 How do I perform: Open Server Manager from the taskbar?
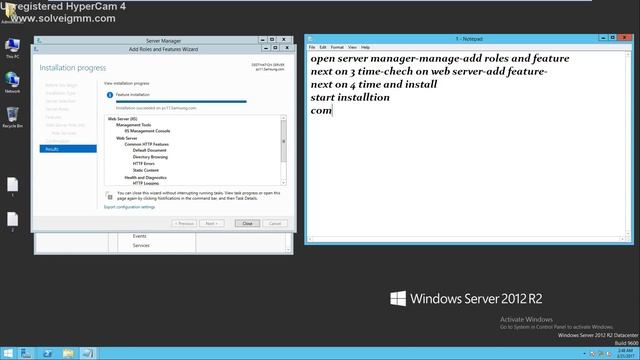point(26,353)
